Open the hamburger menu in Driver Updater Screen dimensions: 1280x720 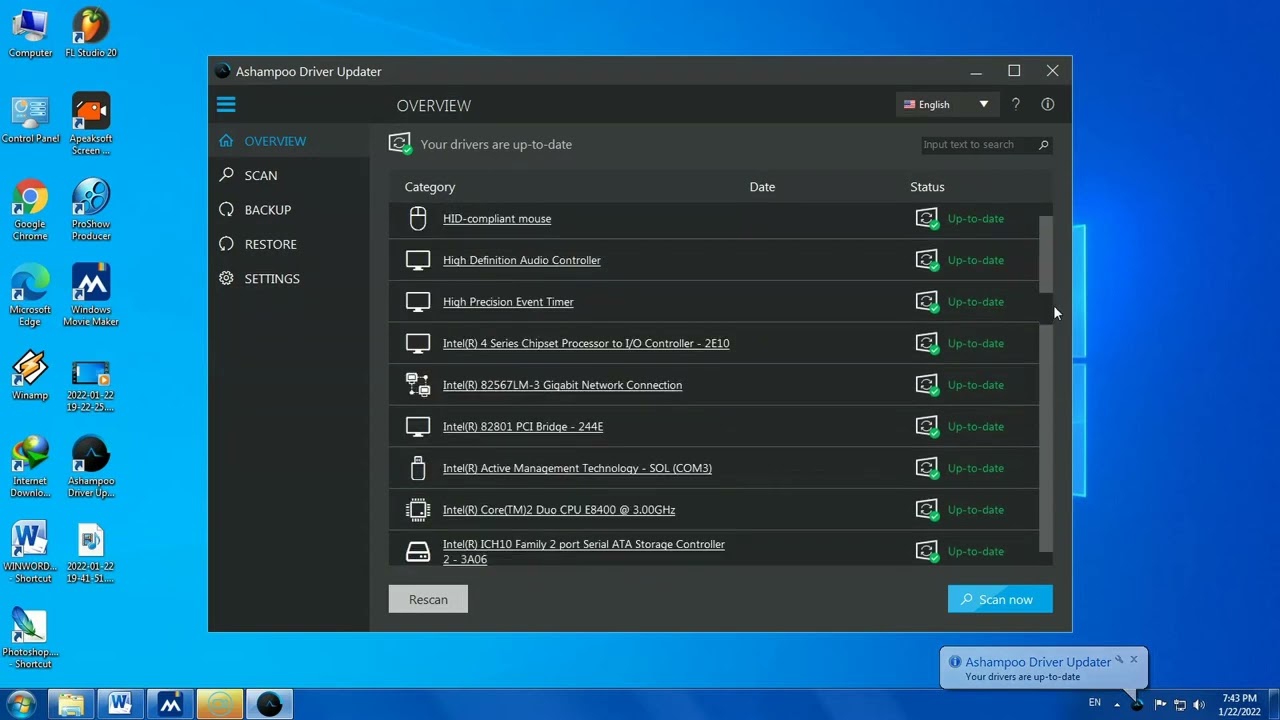(226, 104)
